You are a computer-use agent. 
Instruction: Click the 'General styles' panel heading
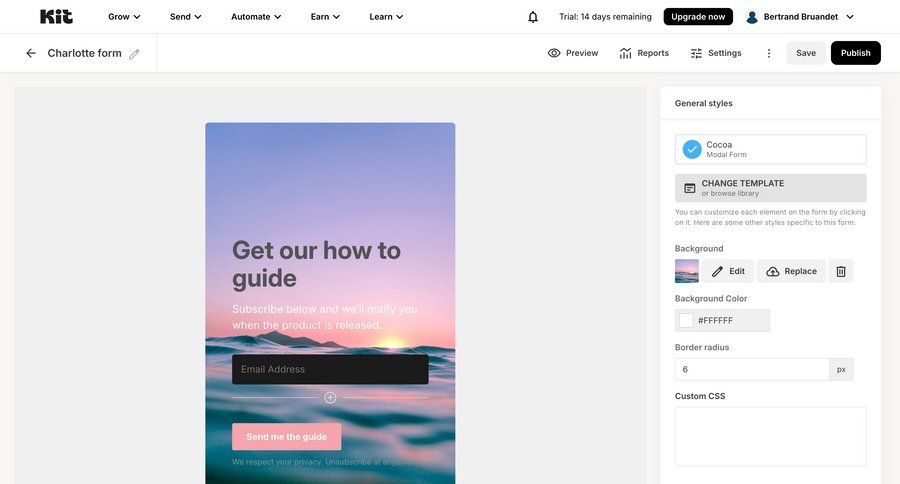tap(704, 103)
